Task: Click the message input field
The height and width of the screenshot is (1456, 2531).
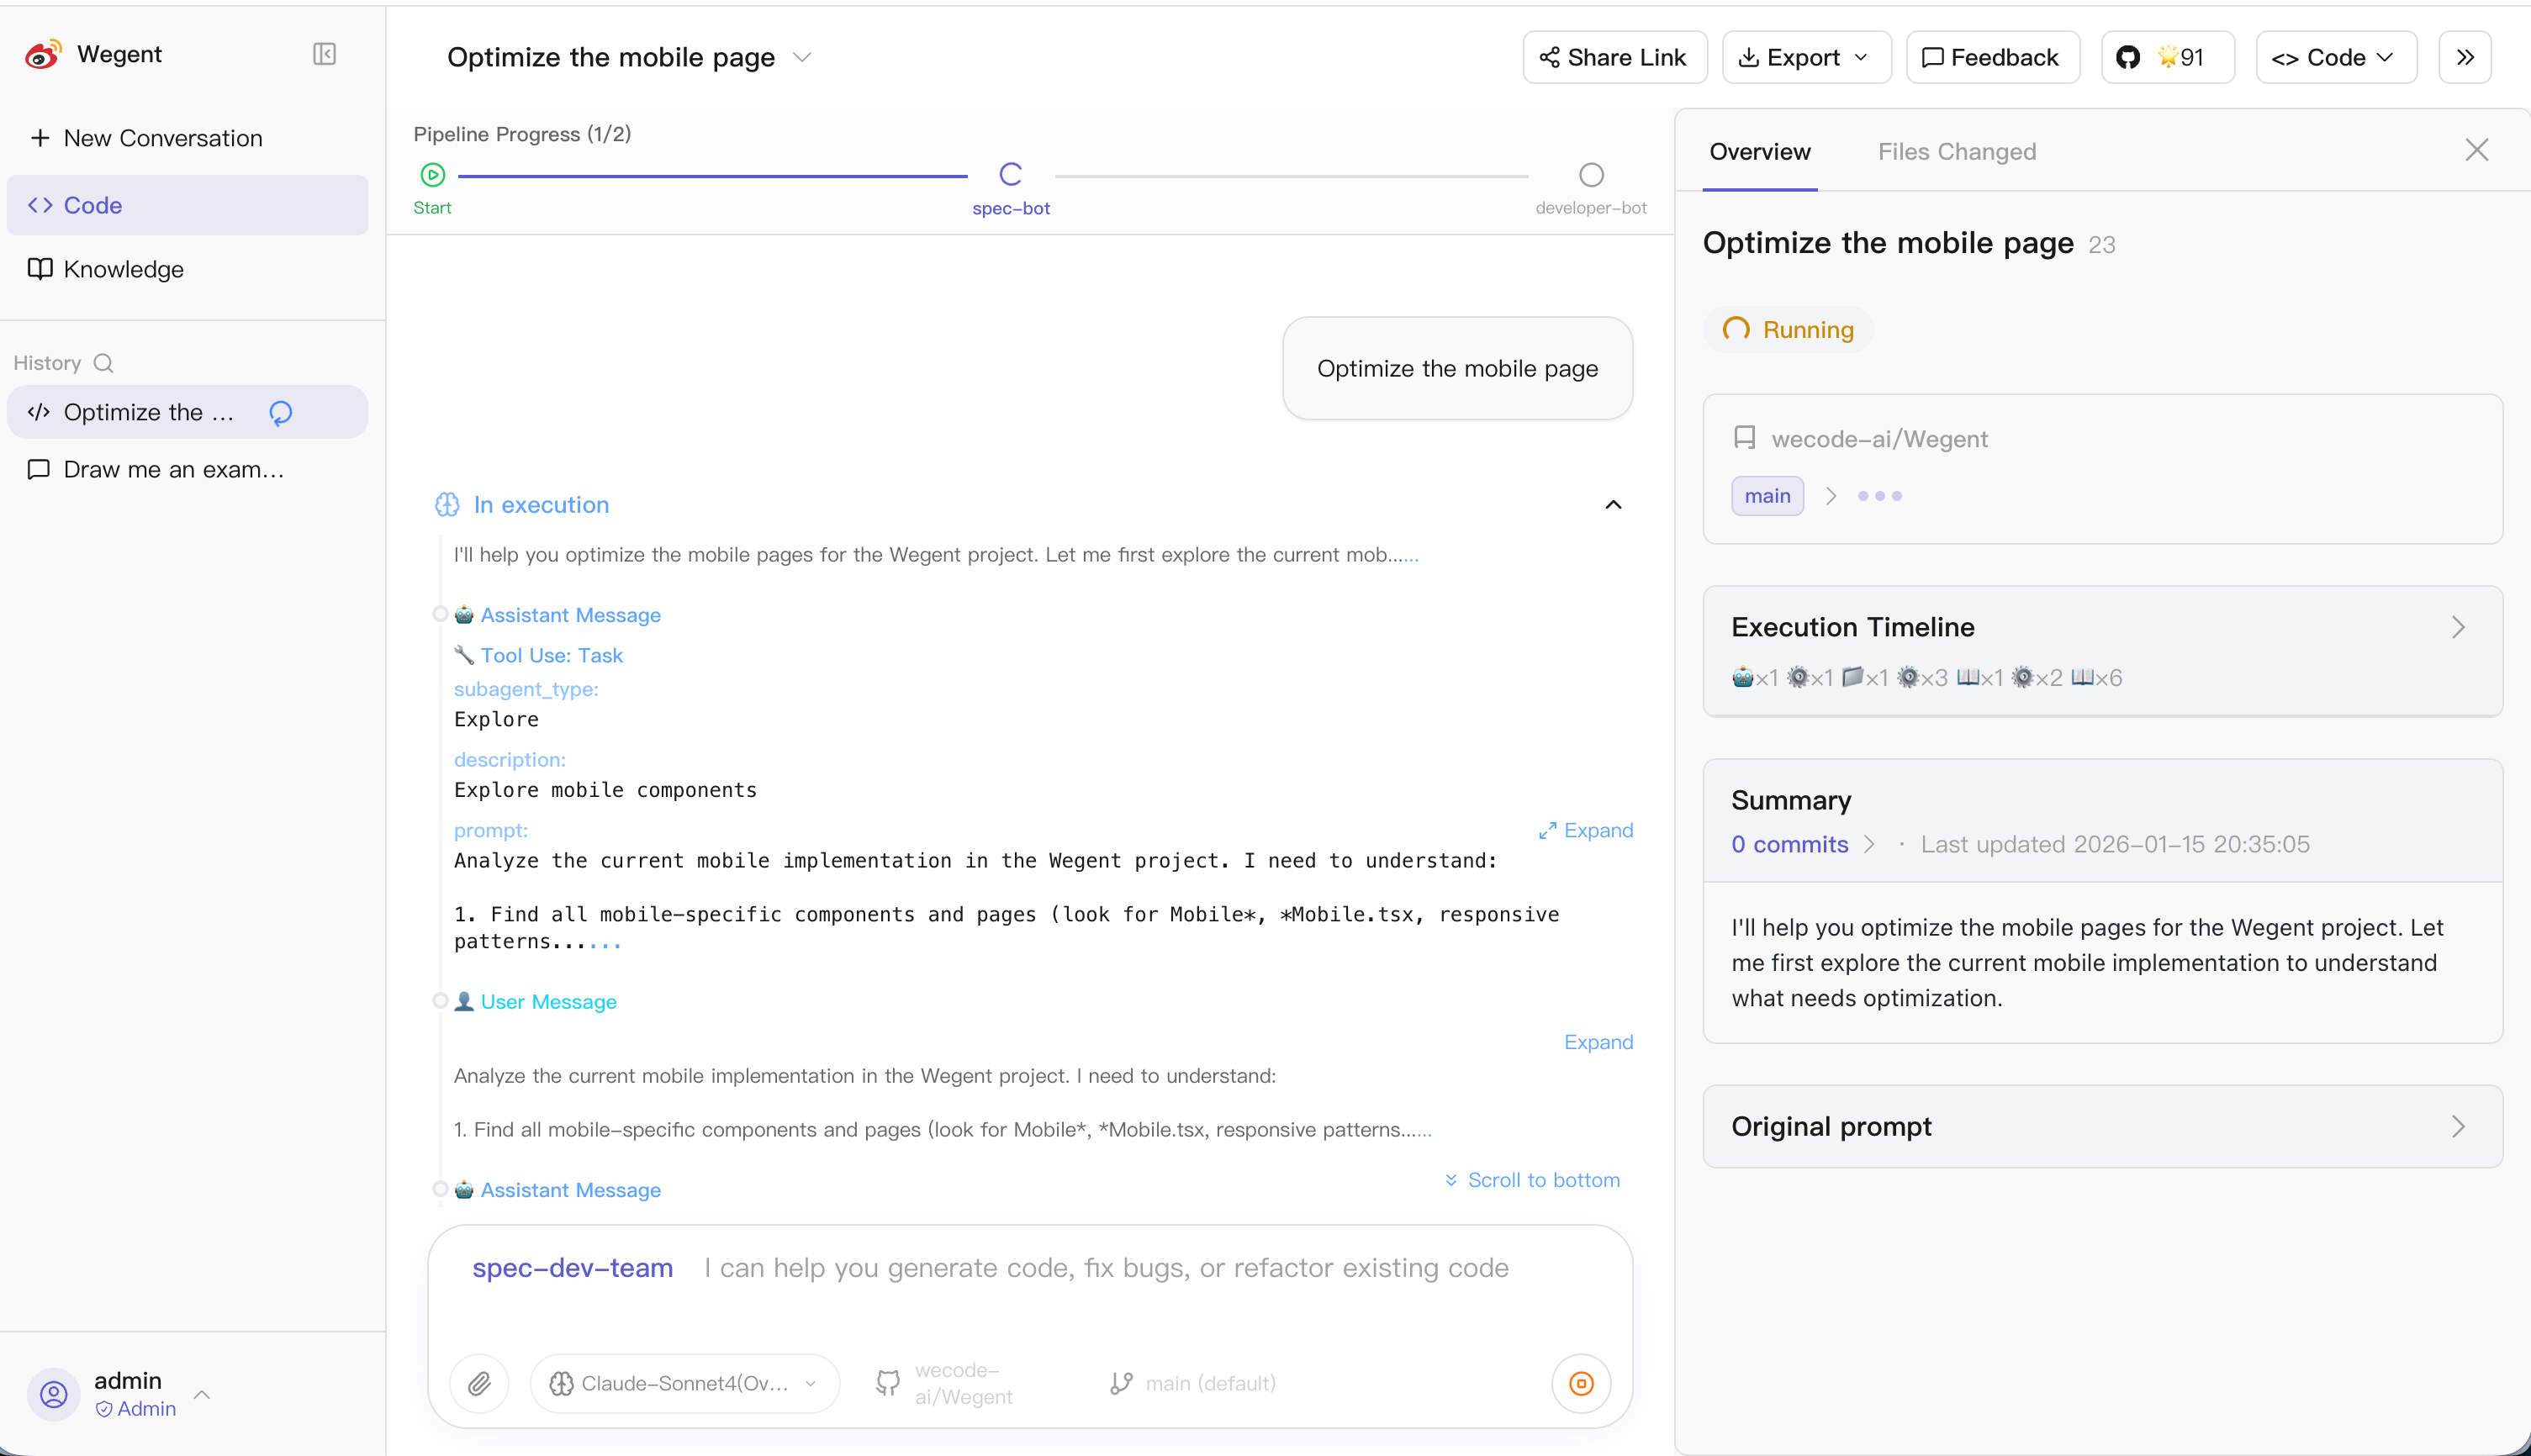Action: pyautogui.click(x=1105, y=1268)
